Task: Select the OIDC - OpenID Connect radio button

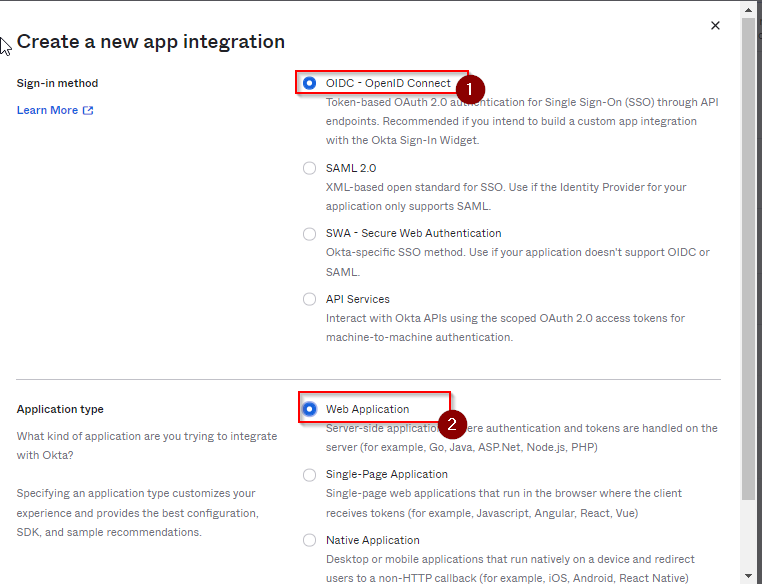Action: click(x=310, y=83)
